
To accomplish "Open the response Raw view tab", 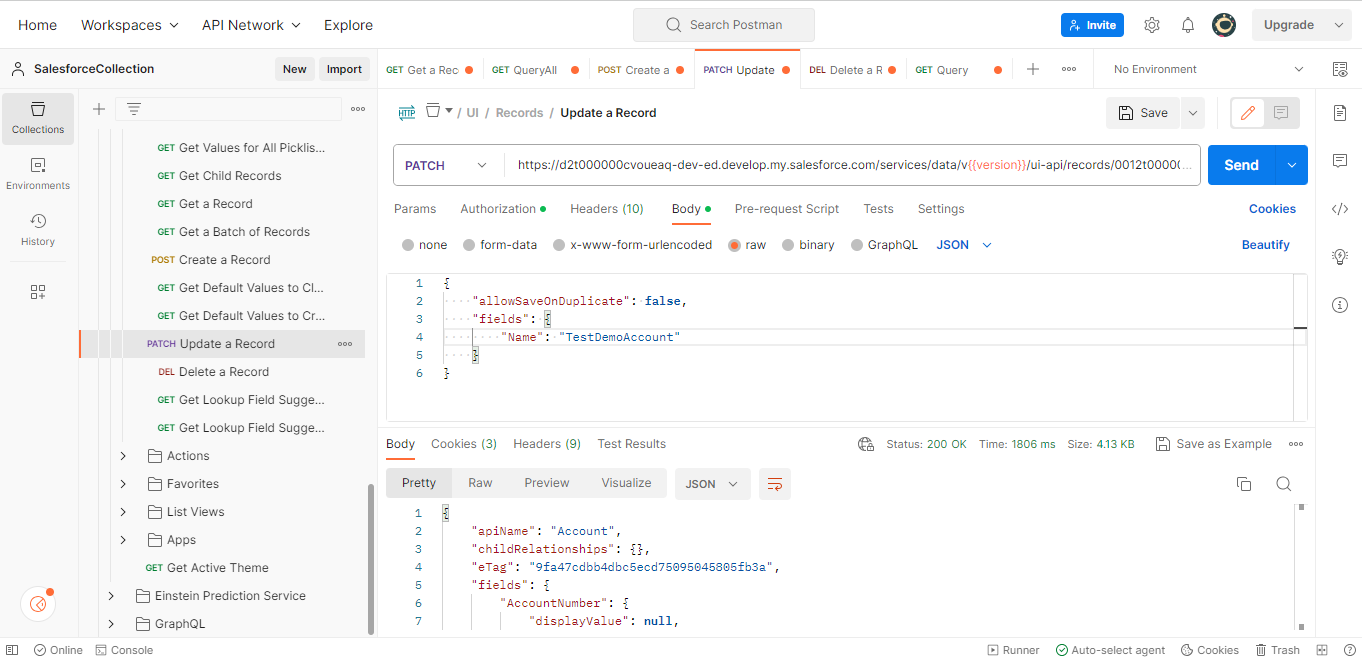I will pyautogui.click(x=480, y=483).
